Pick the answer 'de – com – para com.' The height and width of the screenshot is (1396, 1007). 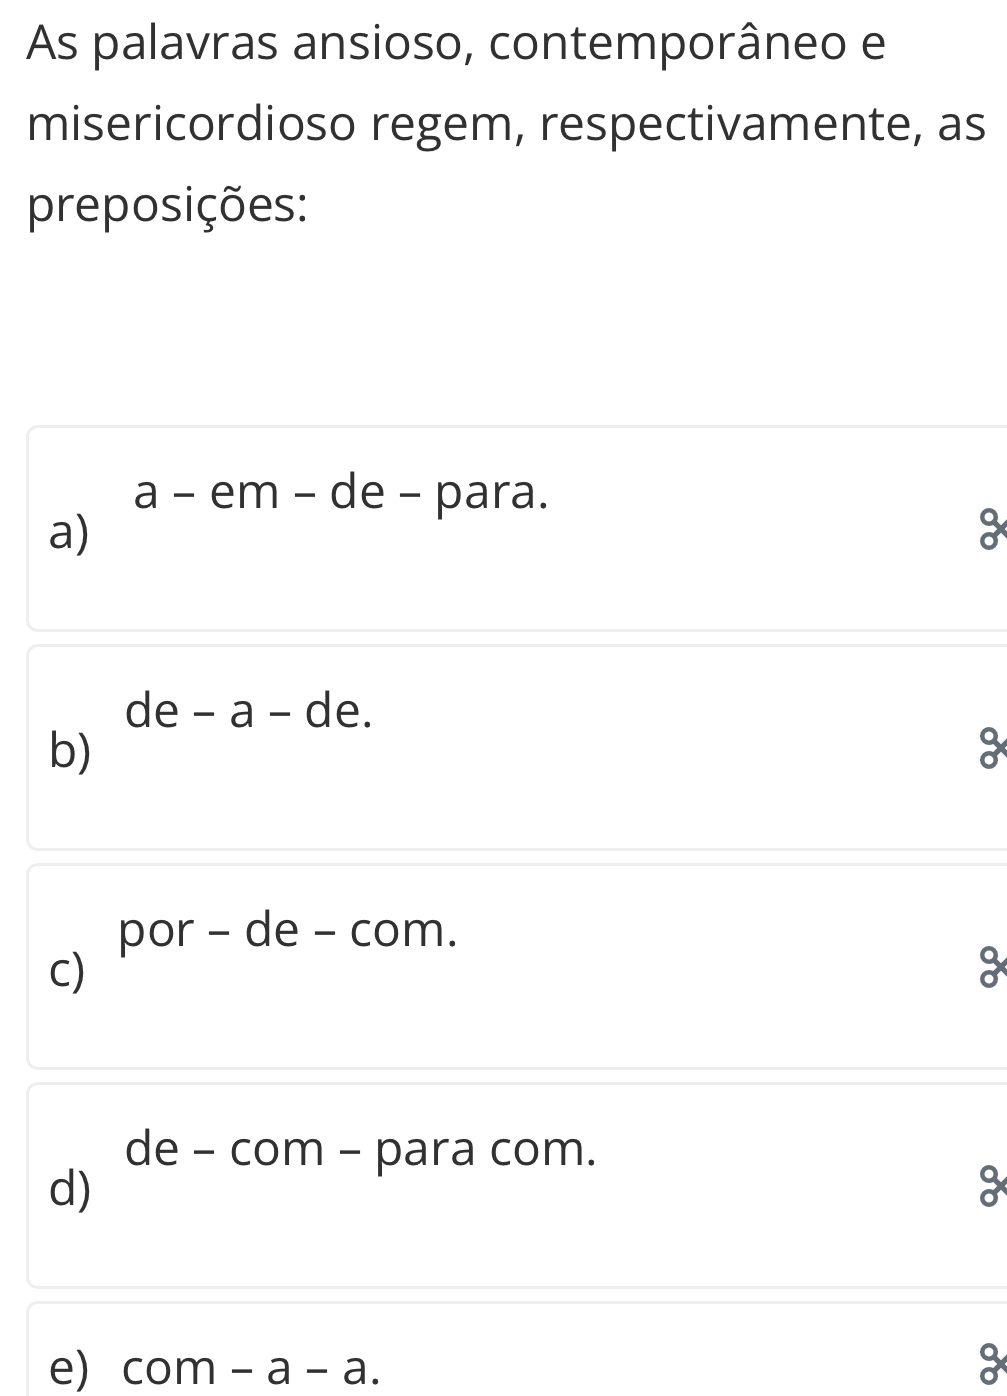point(361,1150)
